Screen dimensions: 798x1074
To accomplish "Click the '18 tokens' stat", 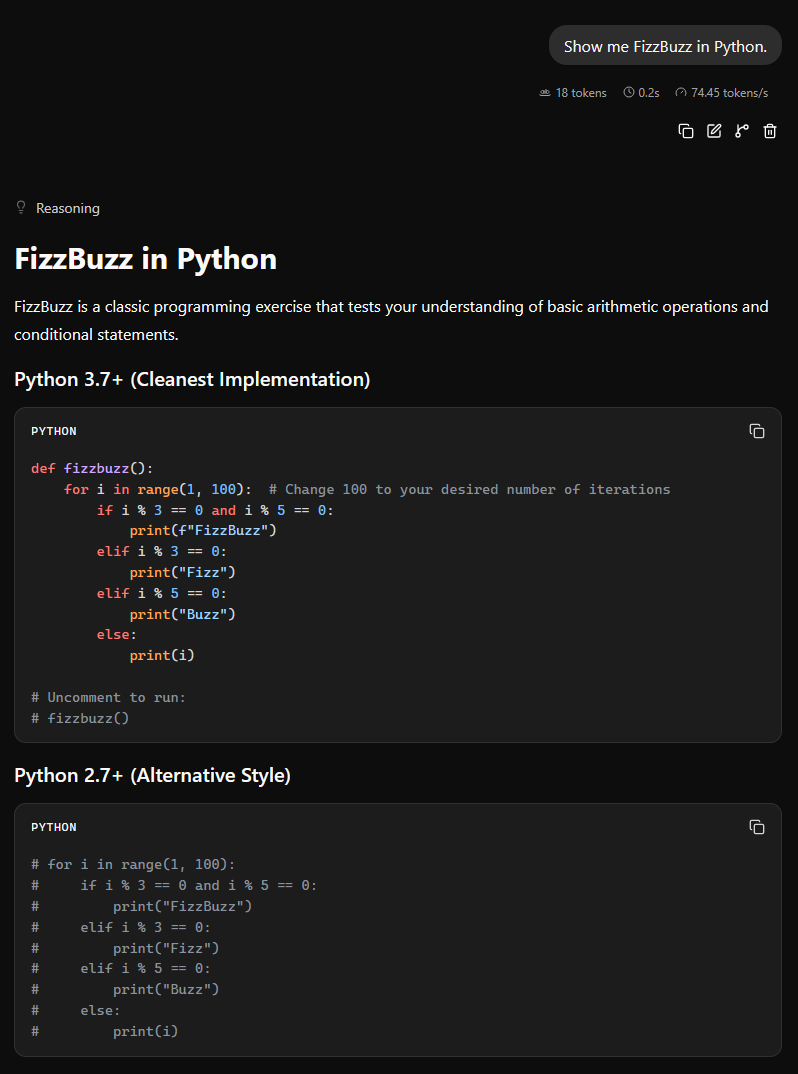I will tap(573, 92).
